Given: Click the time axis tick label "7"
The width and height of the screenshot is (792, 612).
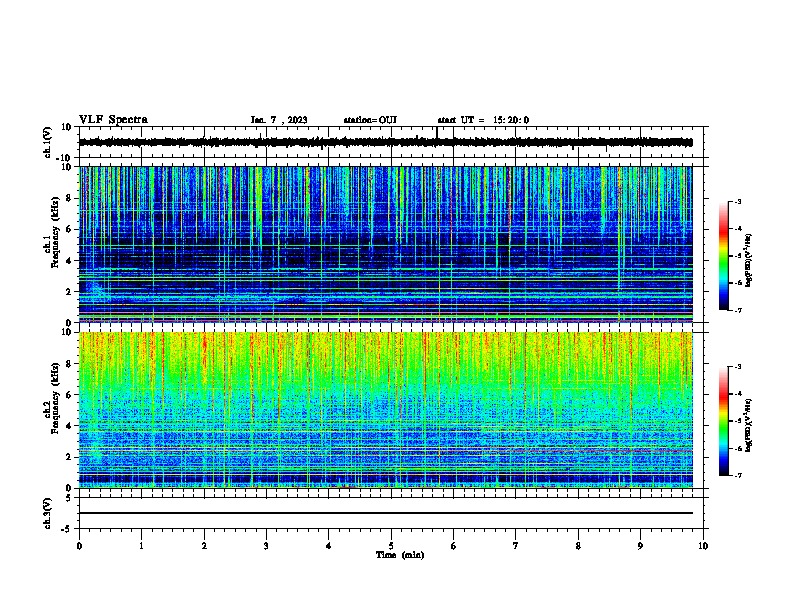Looking at the screenshot, I should [x=516, y=546].
